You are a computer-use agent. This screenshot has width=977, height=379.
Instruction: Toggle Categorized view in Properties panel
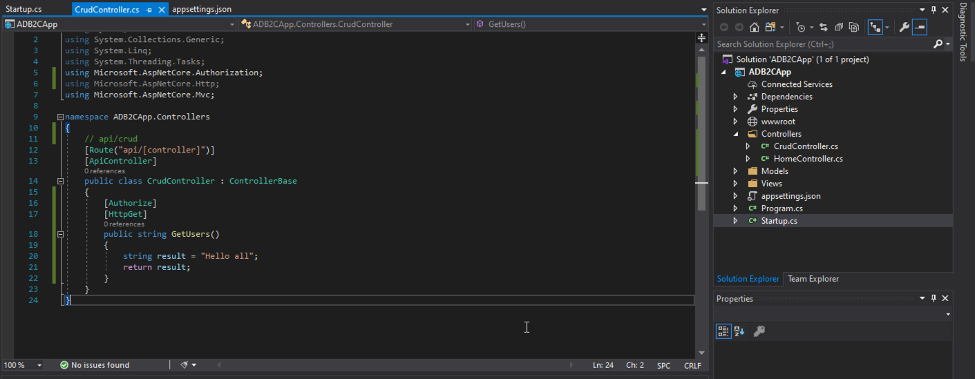pos(723,332)
